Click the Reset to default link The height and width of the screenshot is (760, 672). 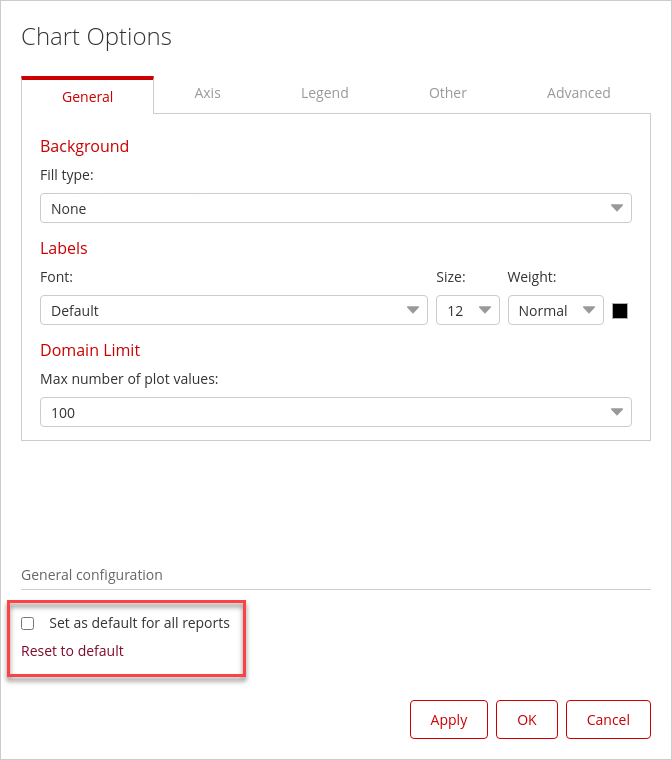point(72,651)
